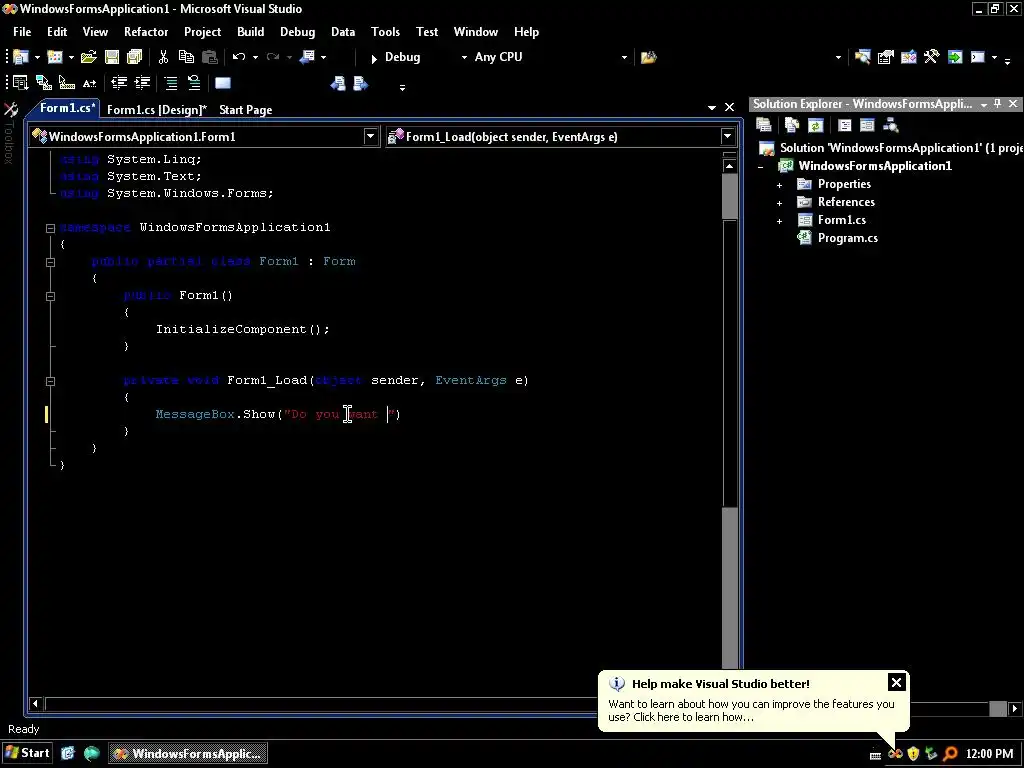The height and width of the screenshot is (768, 1024).
Task: Click View Code icon in Solution Explorer
Action: [x=844, y=125]
